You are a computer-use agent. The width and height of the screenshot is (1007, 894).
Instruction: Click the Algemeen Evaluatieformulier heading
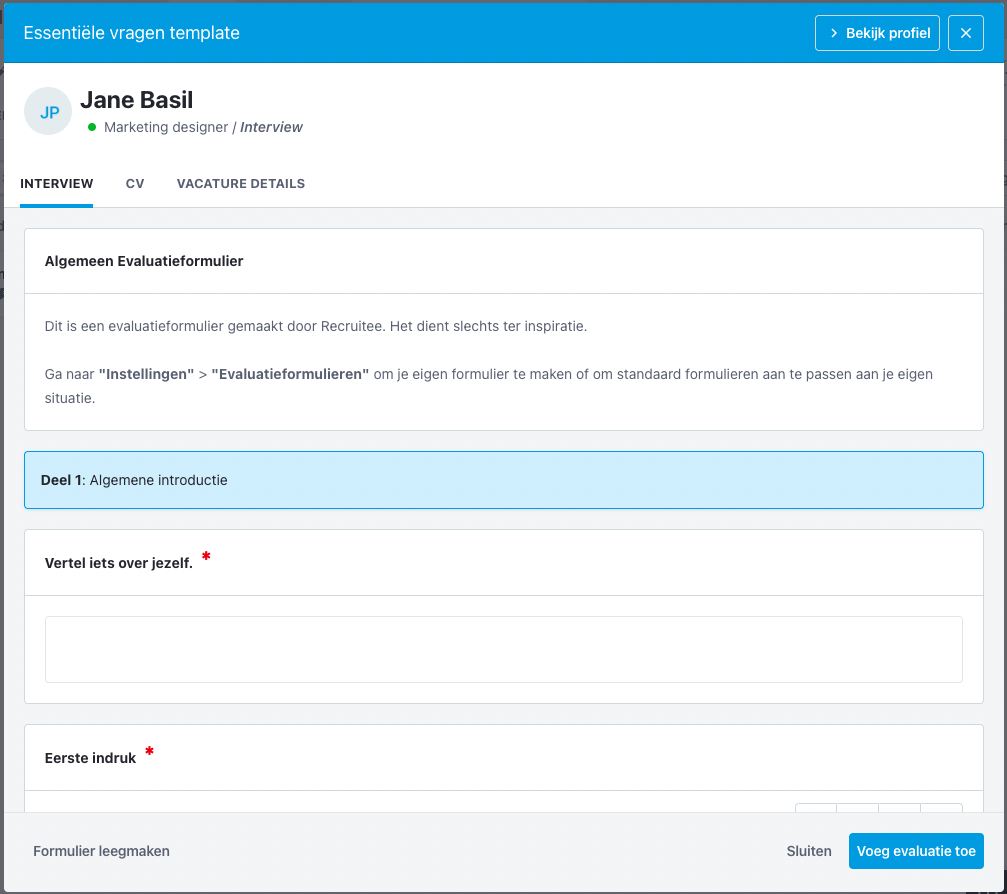(x=144, y=261)
